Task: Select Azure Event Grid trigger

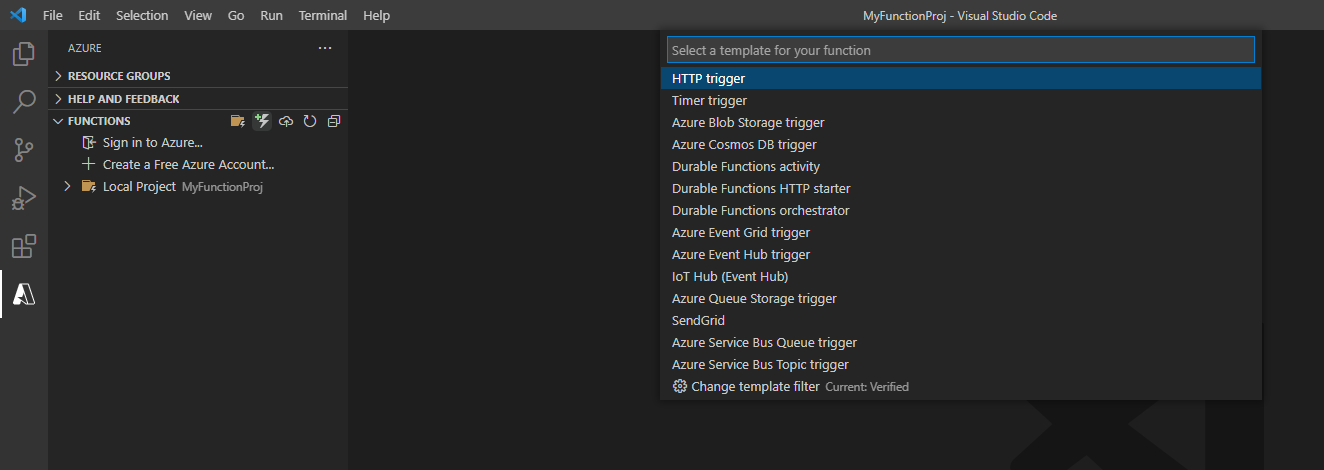Action: click(x=960, y=232)
